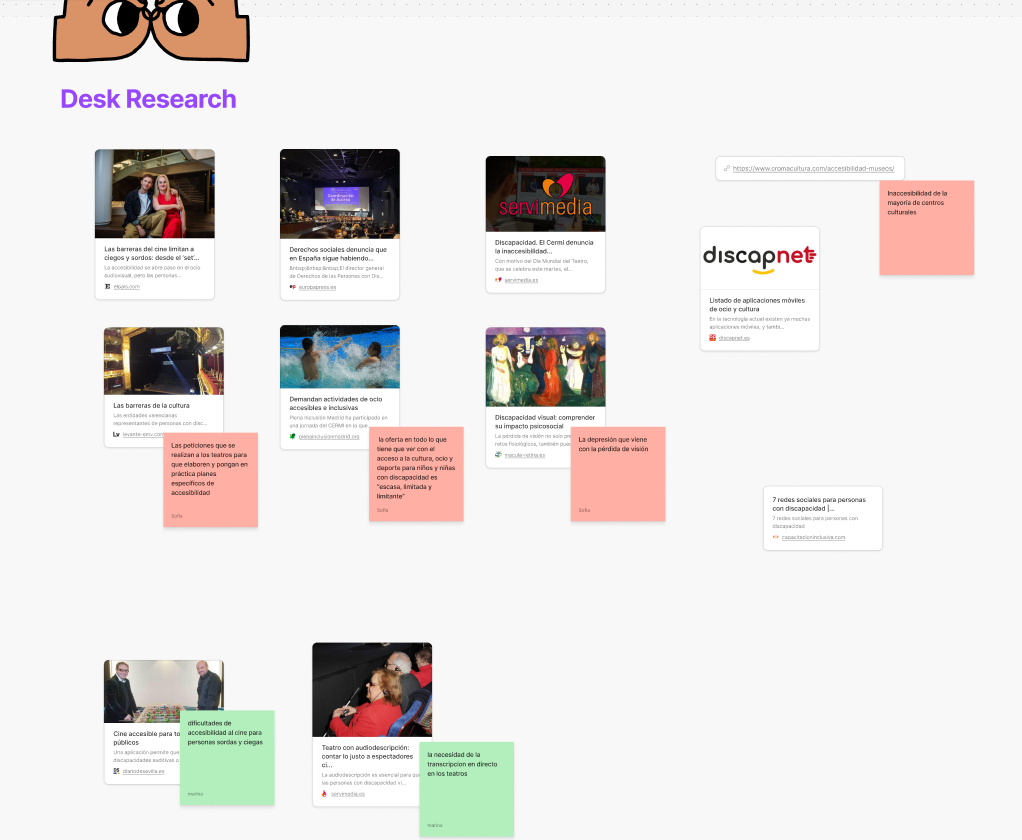Click the europapress.es favicon icon
The image size is (1022, 840).
click(293, 287)
